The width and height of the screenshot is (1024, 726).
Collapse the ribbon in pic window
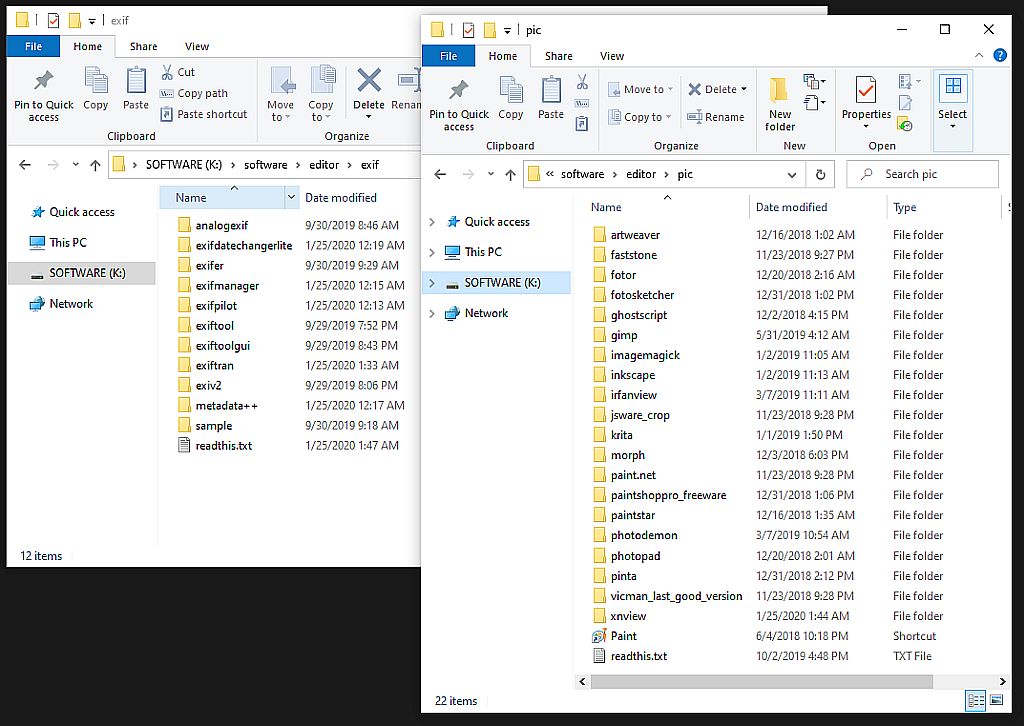click(979, 55)
